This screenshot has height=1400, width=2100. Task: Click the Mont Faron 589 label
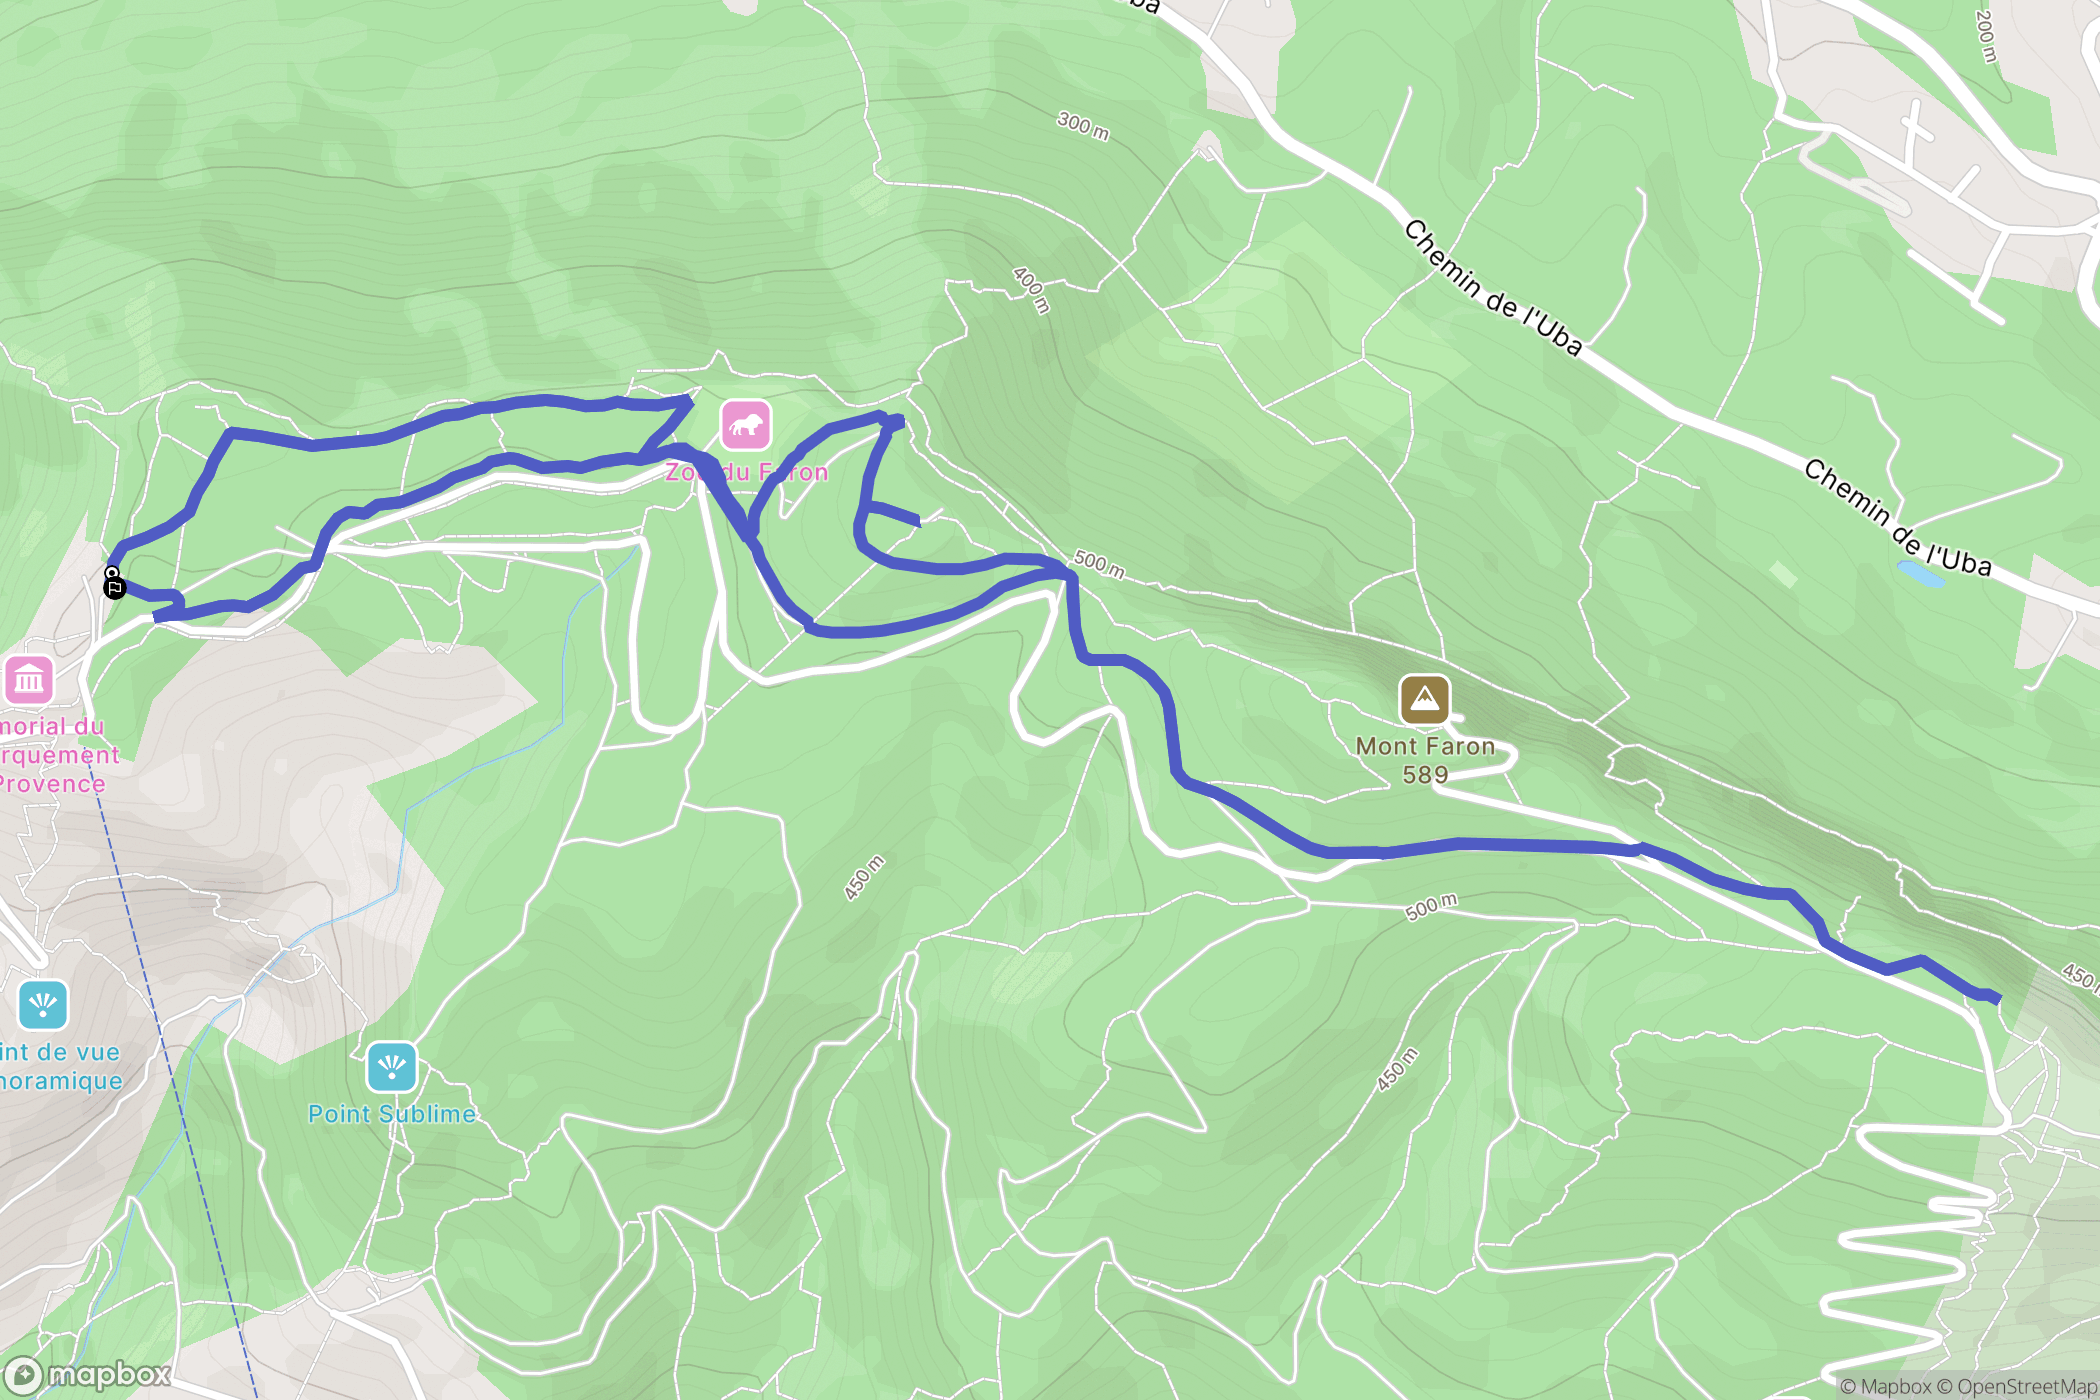(1425, 760)
